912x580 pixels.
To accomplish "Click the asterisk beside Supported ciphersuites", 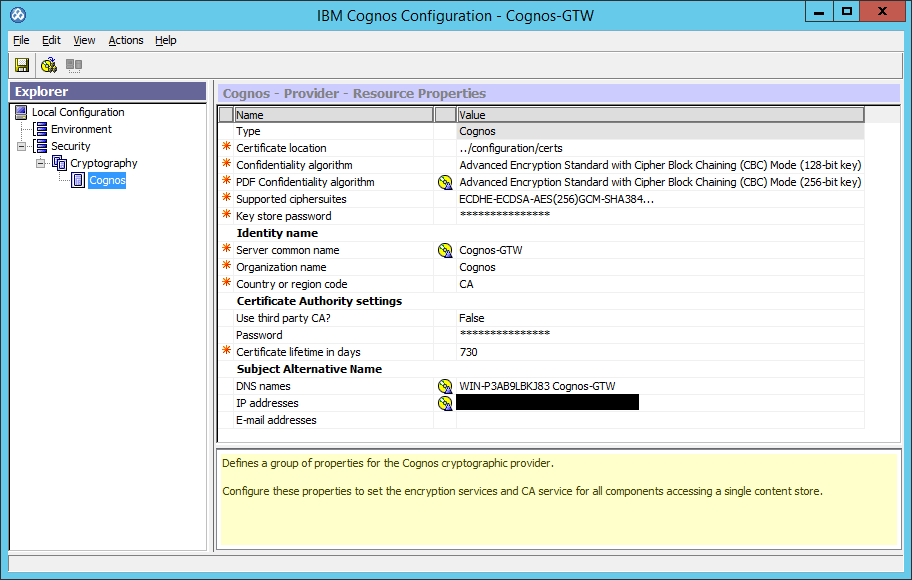I will click(226, 197).
